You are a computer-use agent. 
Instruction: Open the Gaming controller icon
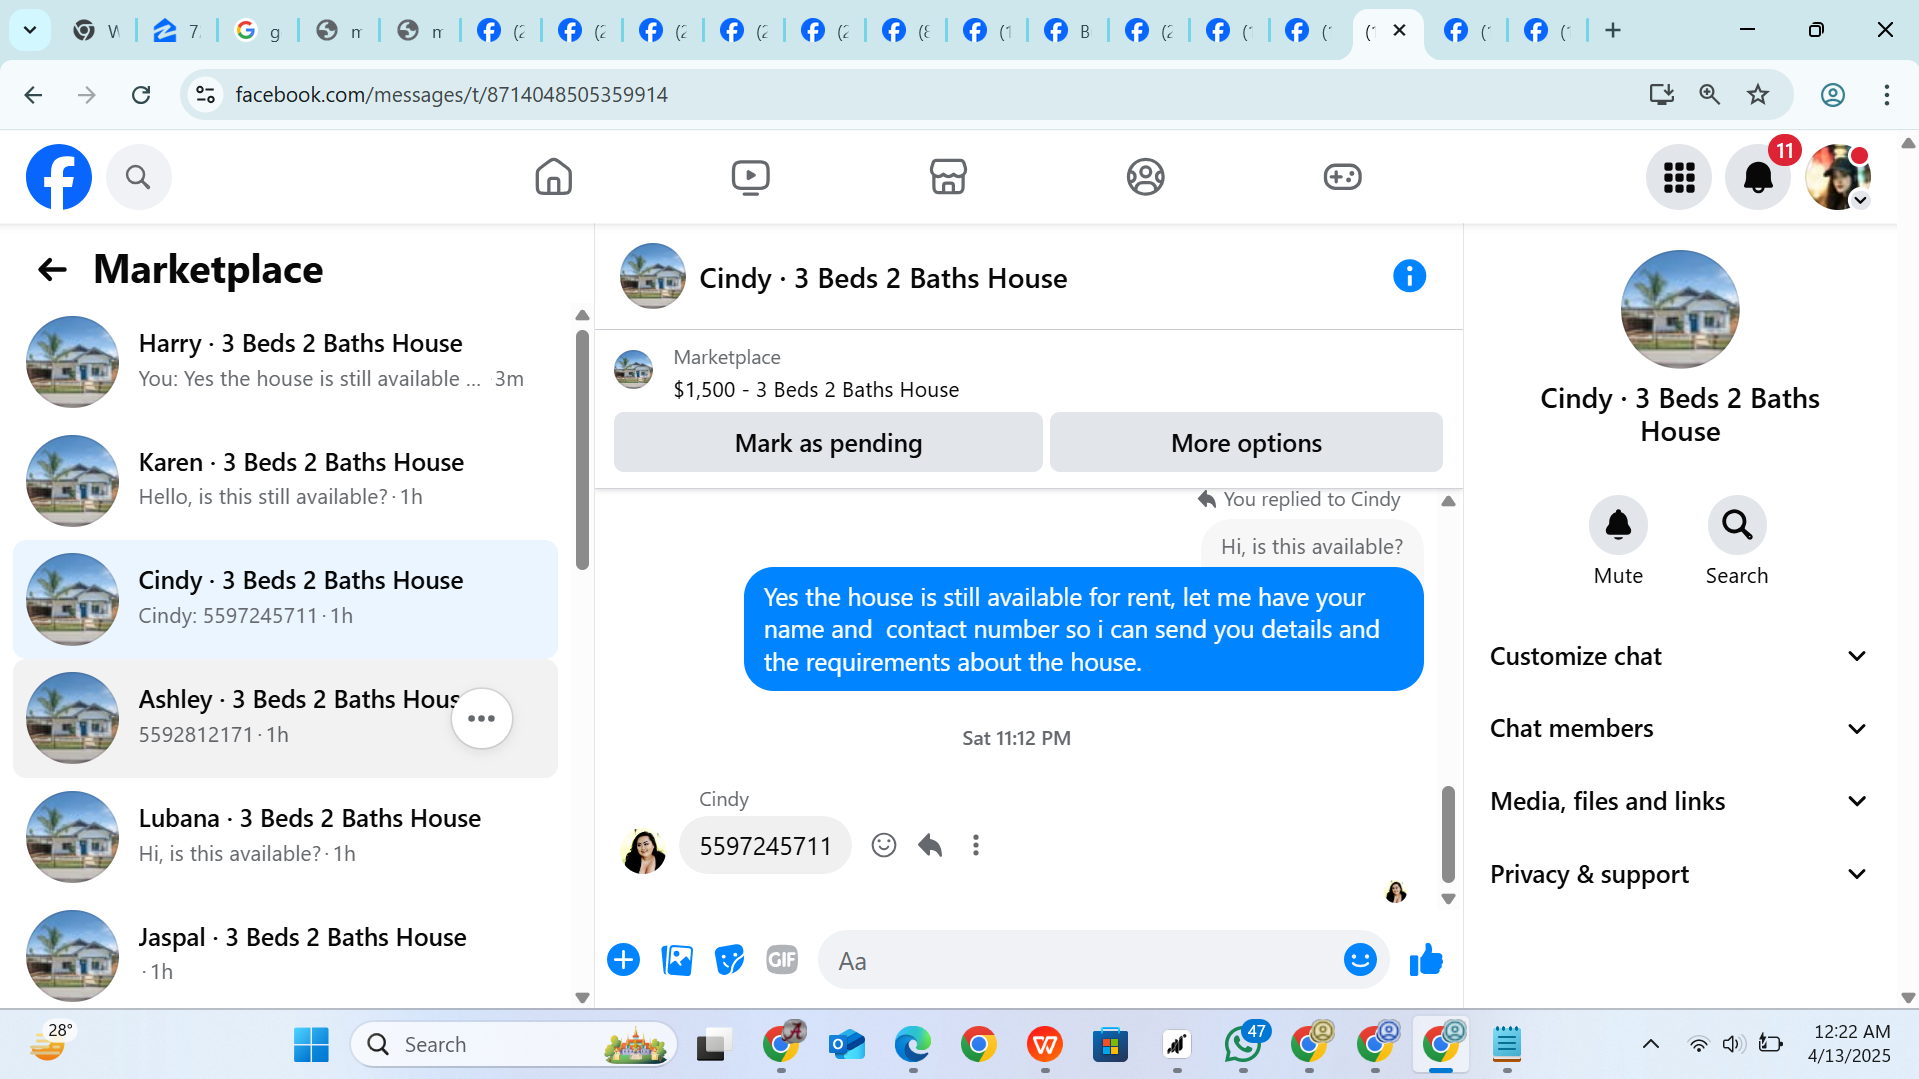tap(1342, 177)
